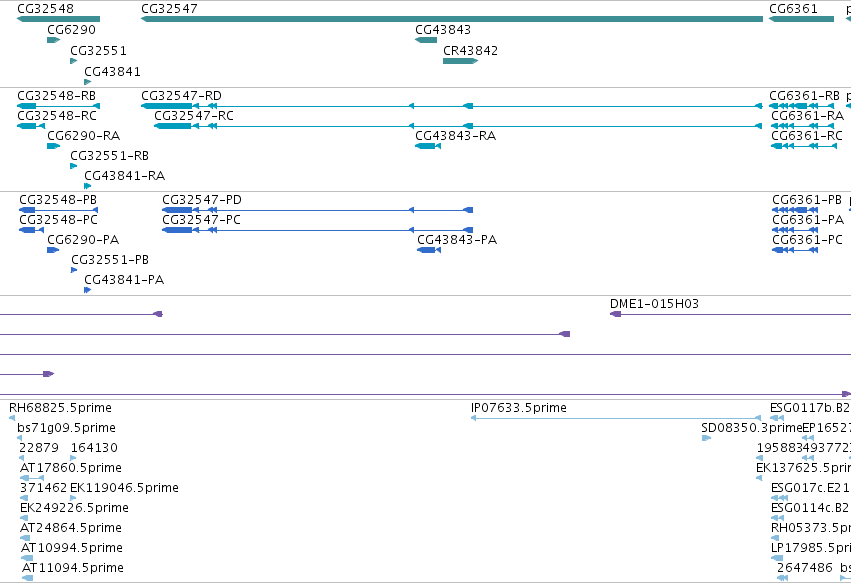Select the CG43843 gene bar
Viewport: 851px width, 583px height.
[426, 40]
